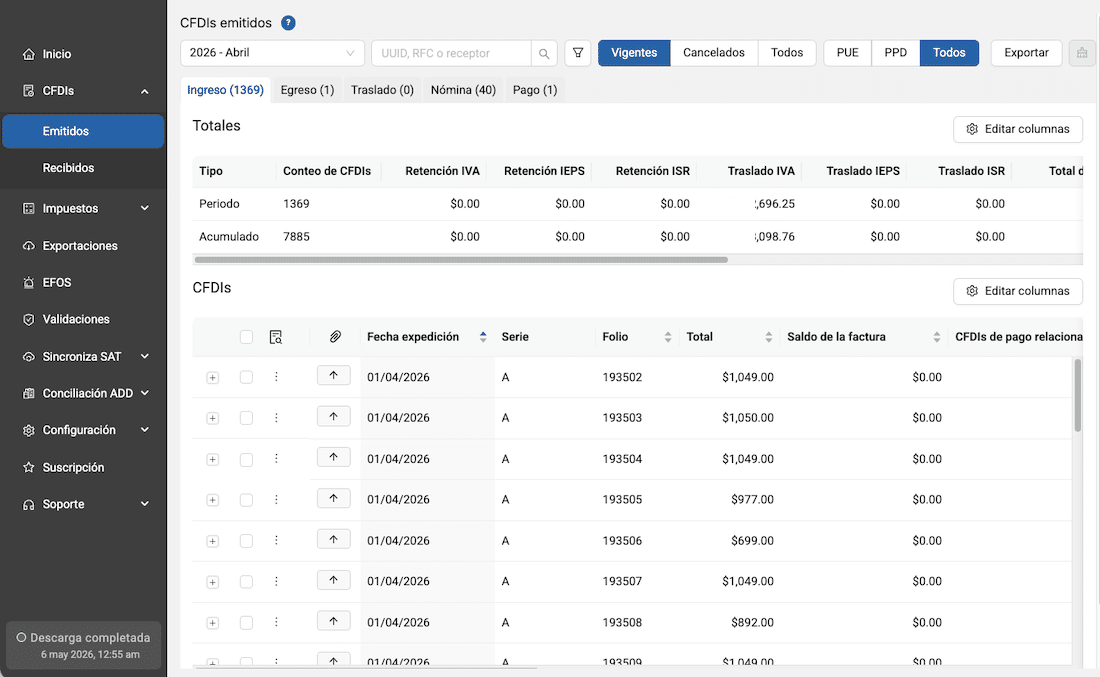Sort by Folio column arrows
This screenshot has height=677, width=1100.
pos(668,337)
